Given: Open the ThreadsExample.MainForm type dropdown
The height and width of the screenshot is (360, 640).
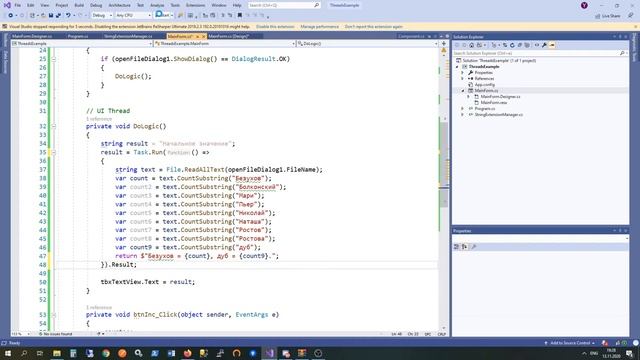Looking at the screenshot, I should (224, 43).
